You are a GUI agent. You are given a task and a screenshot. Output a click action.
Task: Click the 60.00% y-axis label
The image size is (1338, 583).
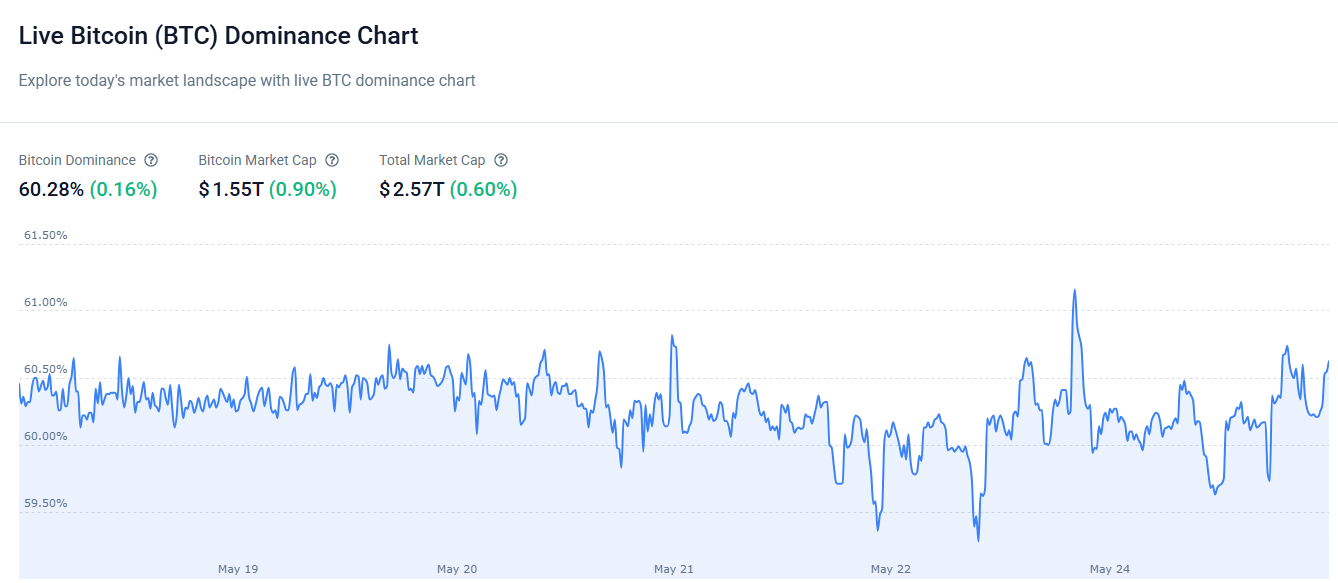[45, 437]
